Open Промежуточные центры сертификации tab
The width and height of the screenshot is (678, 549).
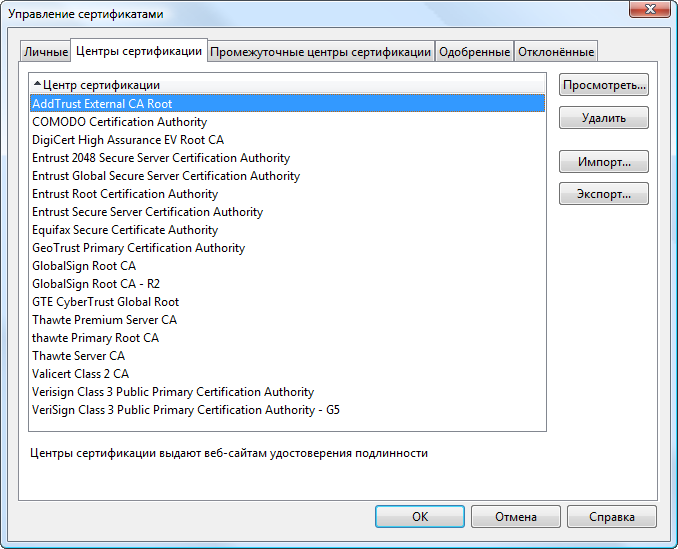click(320, 52)
